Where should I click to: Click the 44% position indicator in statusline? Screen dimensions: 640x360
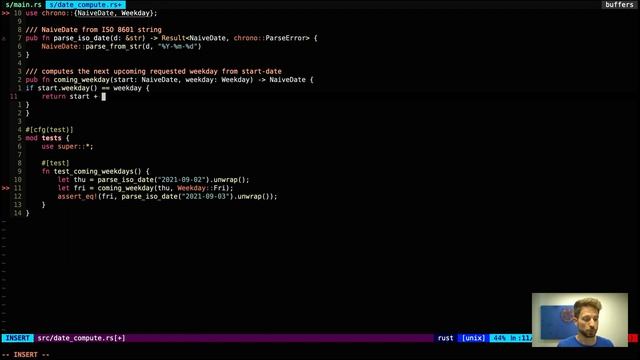click(500, 338)
